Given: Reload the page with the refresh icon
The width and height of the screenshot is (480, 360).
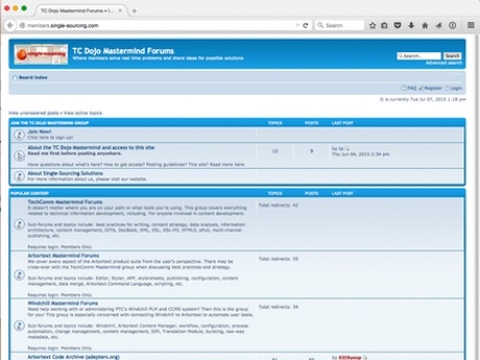Looking at the screenshot, I should click(305, 25).
